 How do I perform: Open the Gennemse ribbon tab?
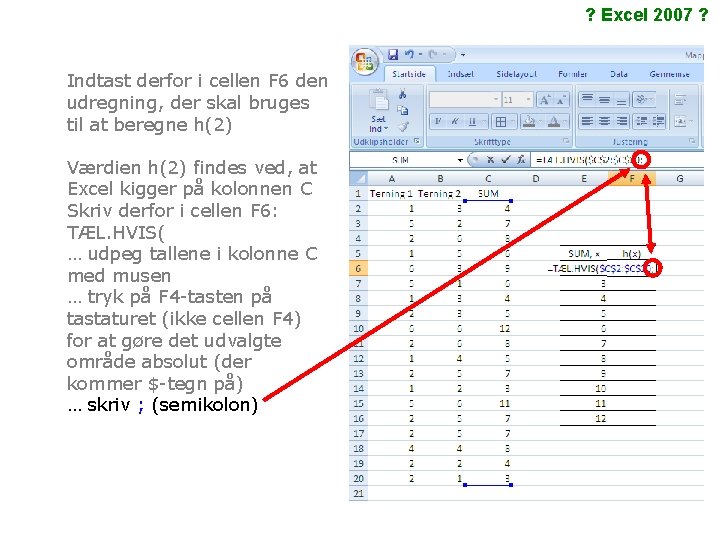click(669, 74)
